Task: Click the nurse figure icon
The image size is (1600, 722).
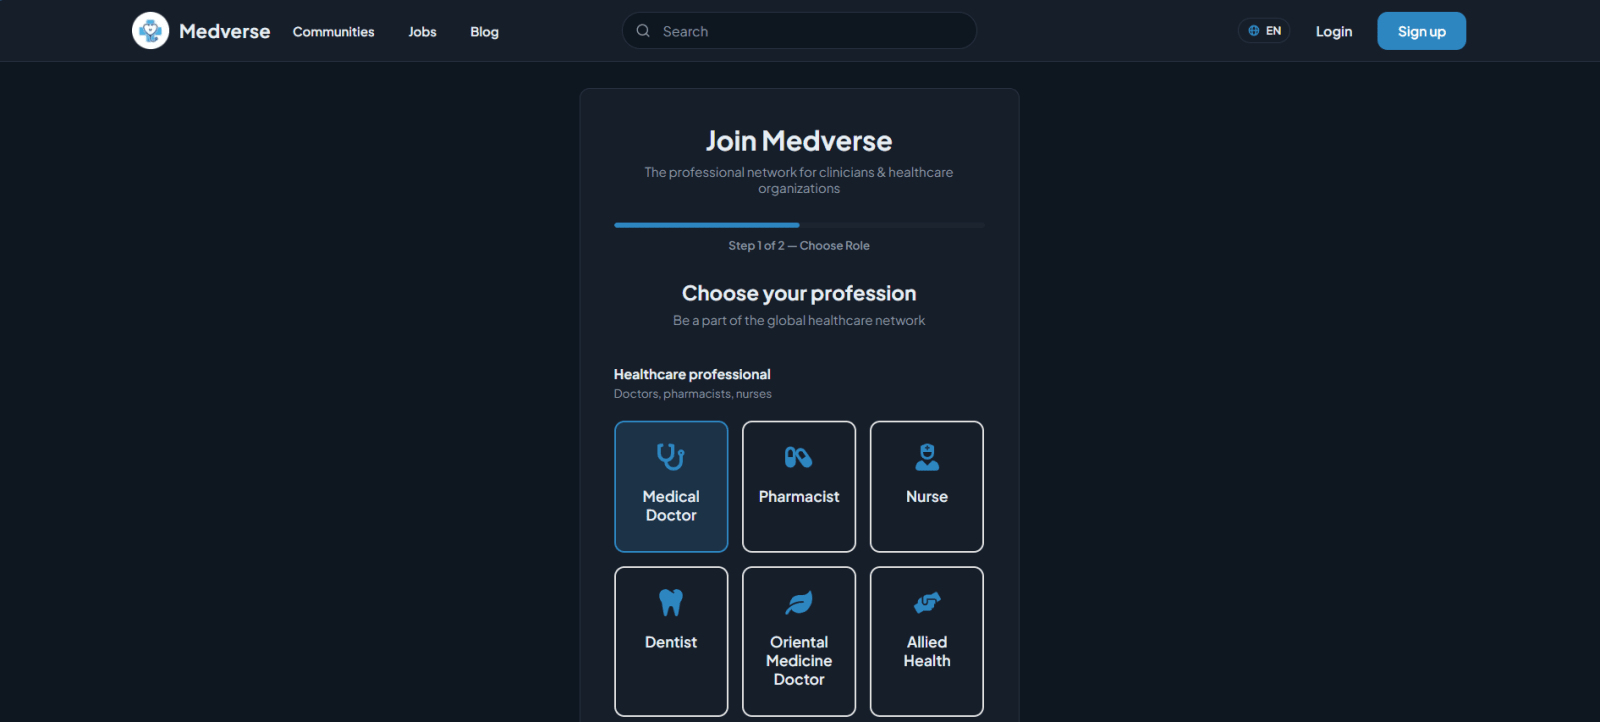Action: coord(927,457)
